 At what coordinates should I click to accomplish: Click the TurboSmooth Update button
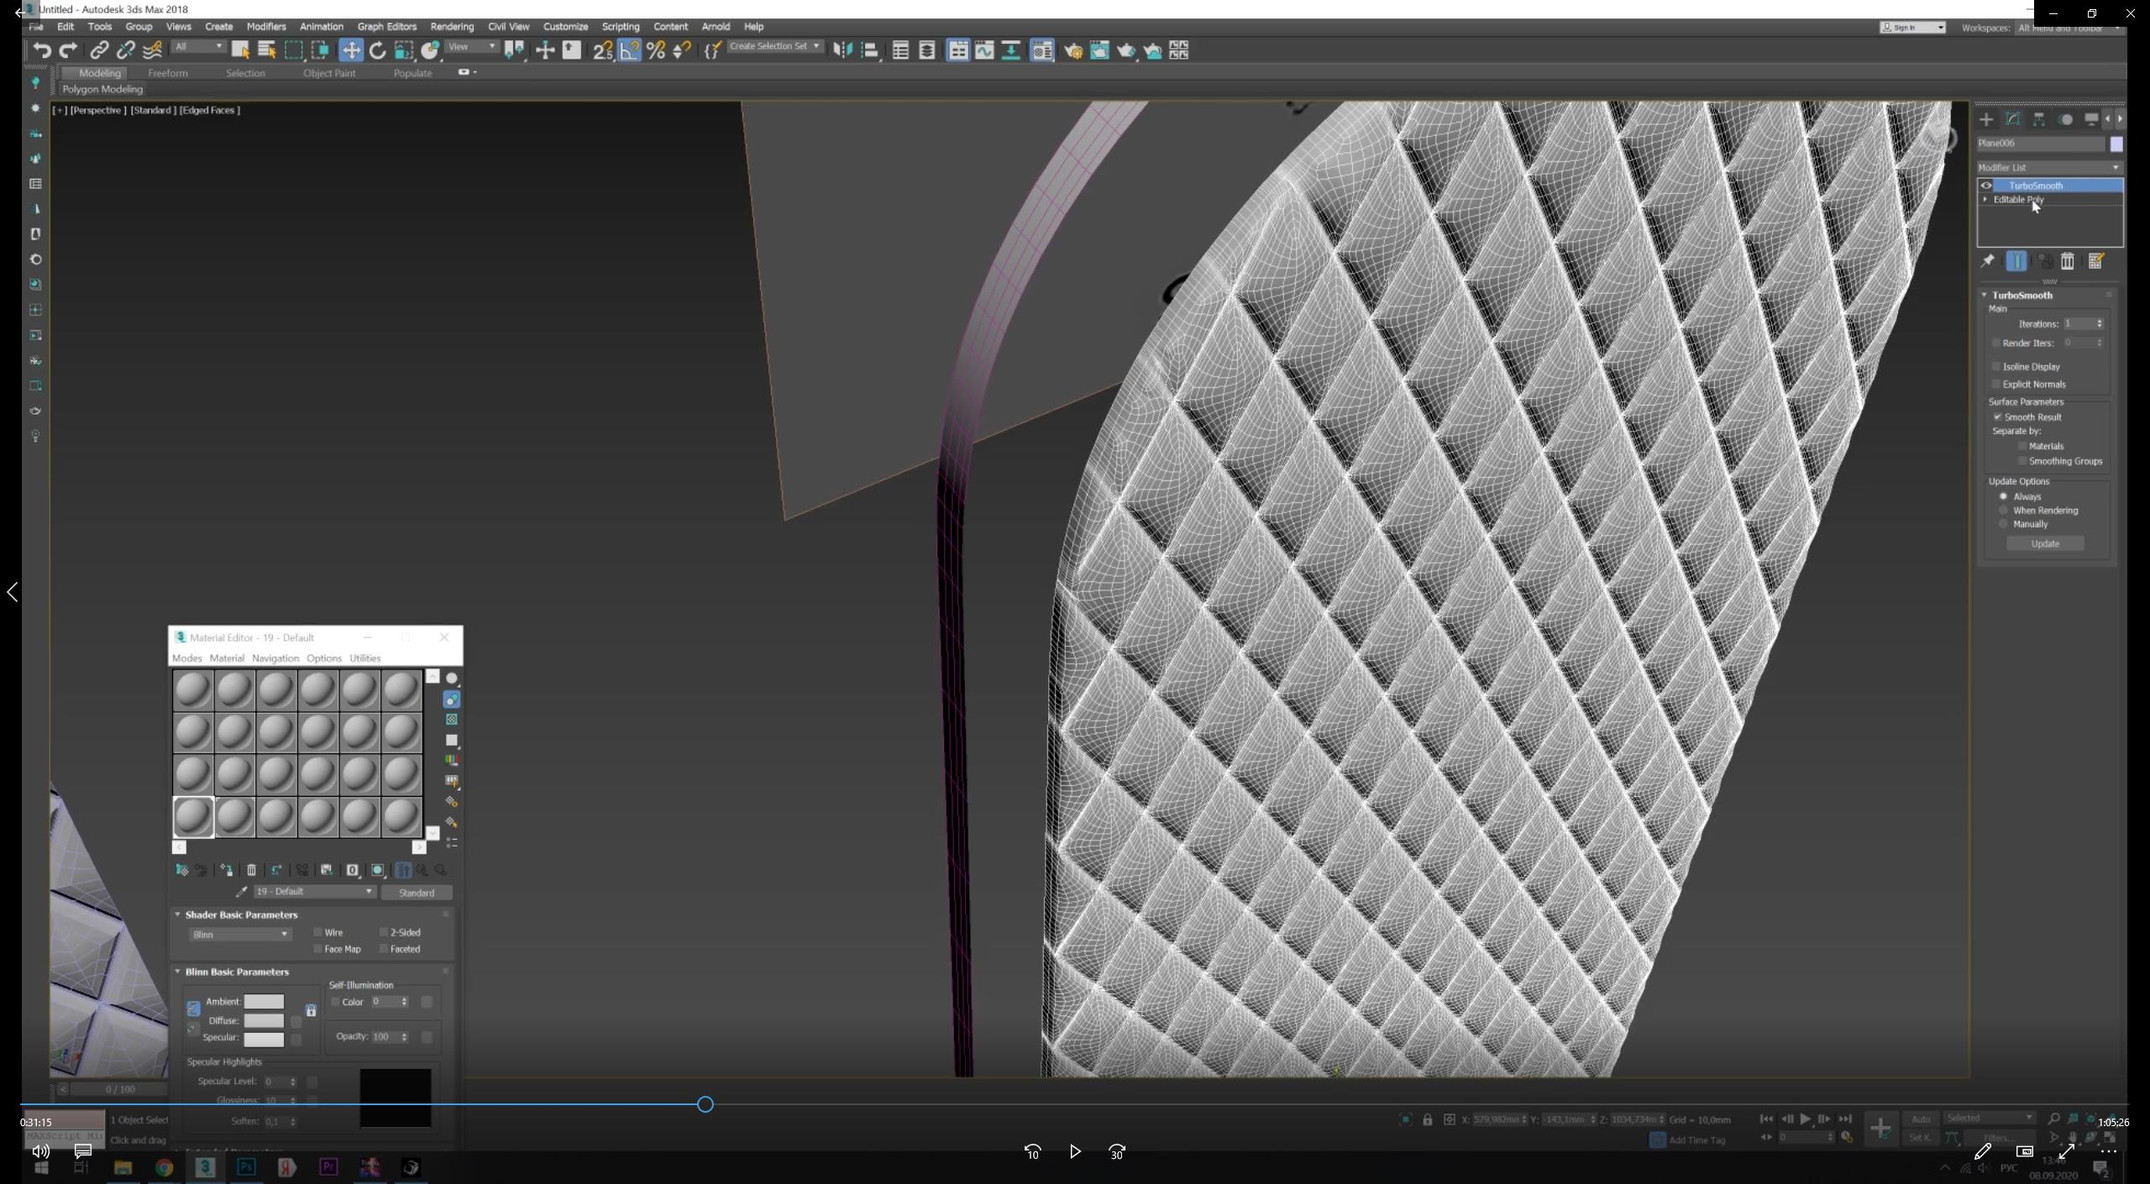click(x=2045, y=544)
